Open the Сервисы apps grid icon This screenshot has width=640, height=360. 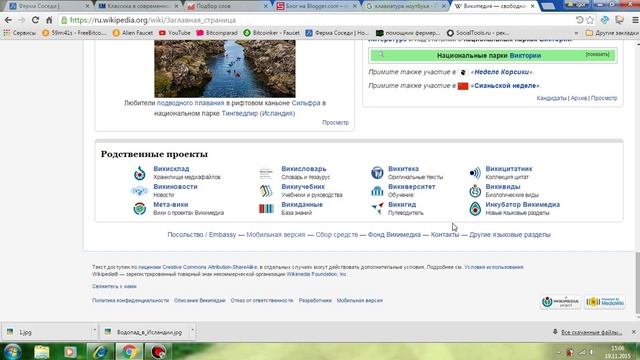(x=7, y=33)
